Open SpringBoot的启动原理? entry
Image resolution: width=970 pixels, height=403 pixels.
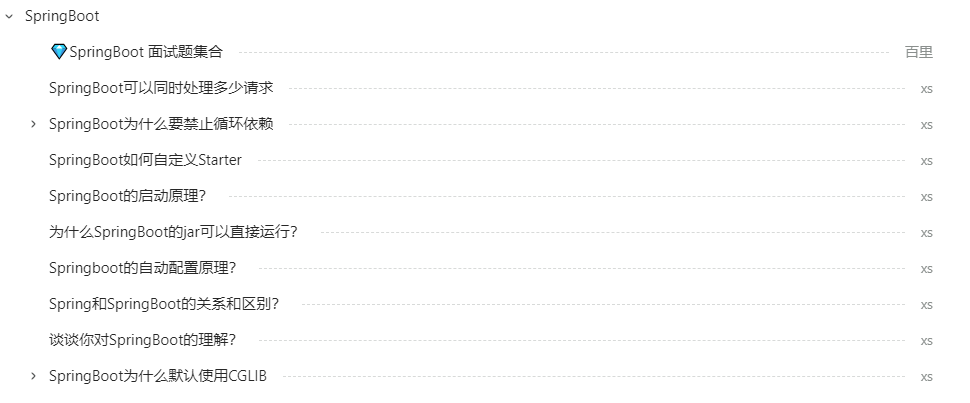127,196
